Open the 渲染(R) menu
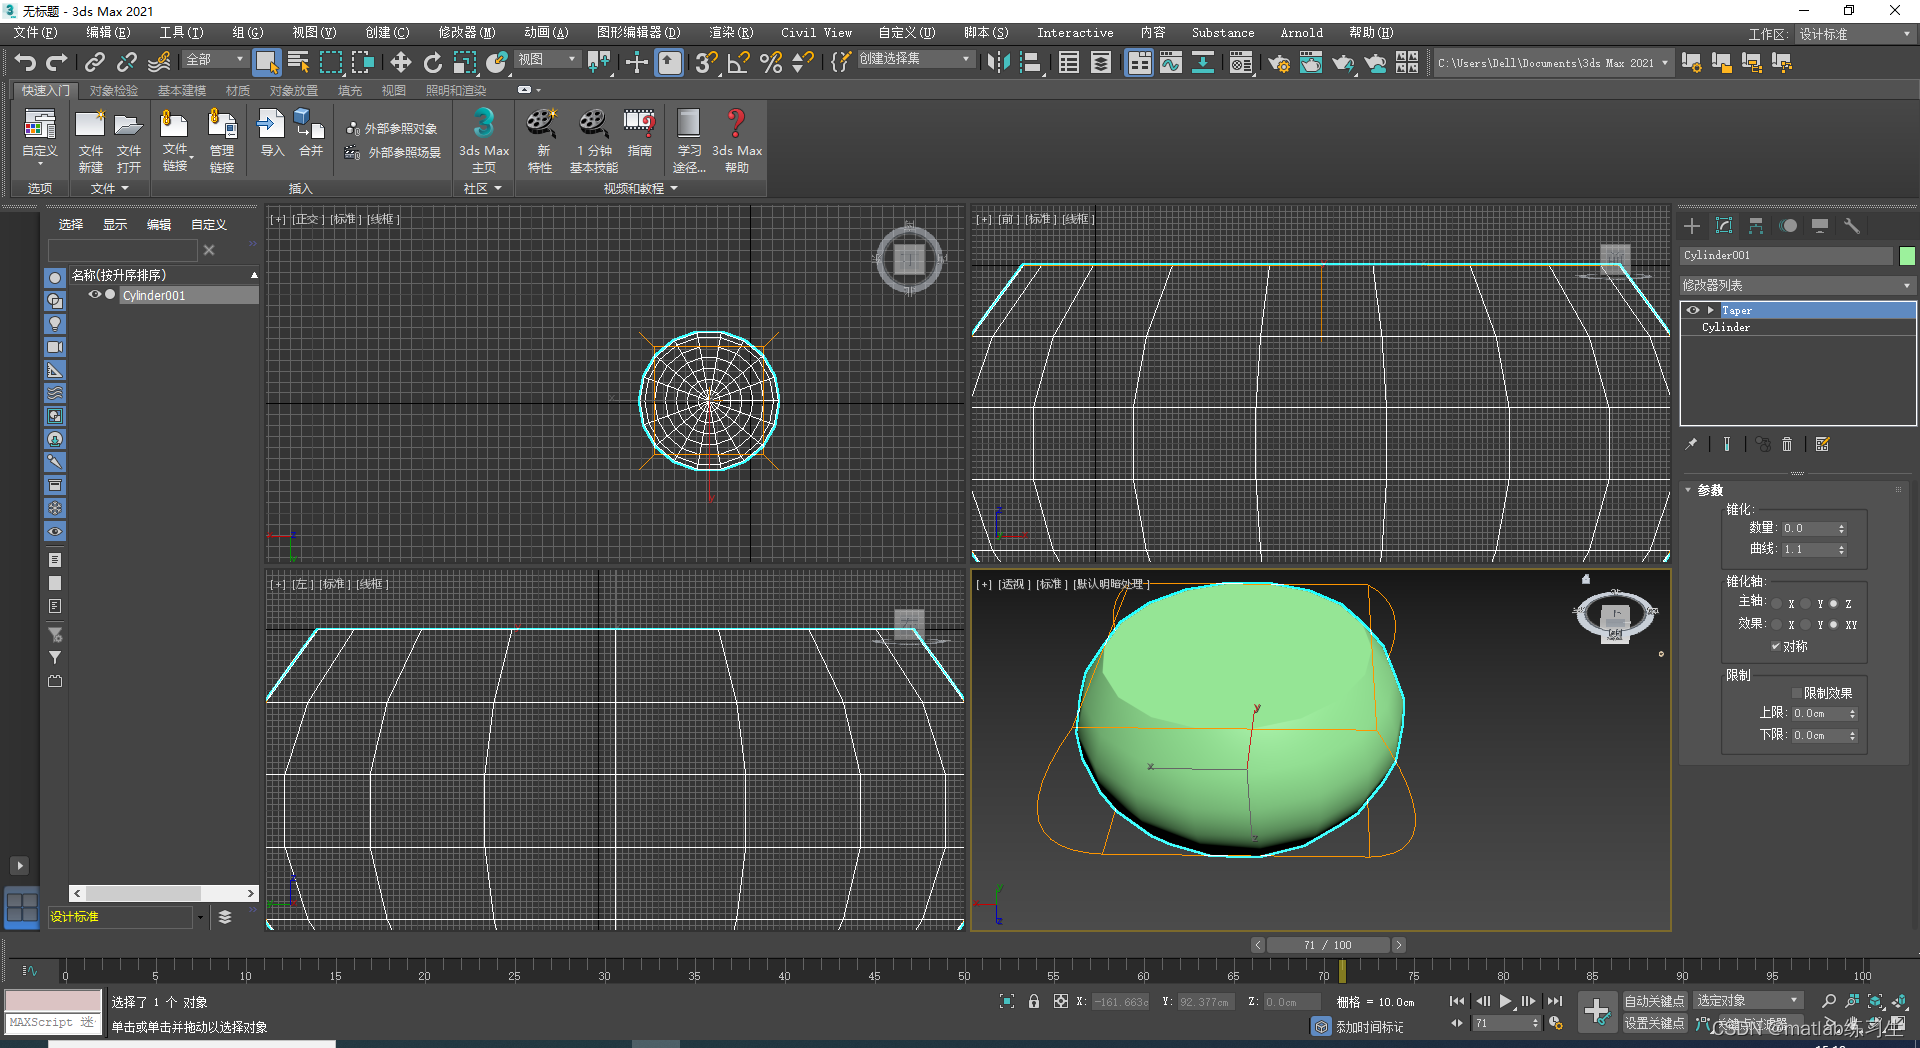Screen dimensions: 1920x1048 point(731,32)
